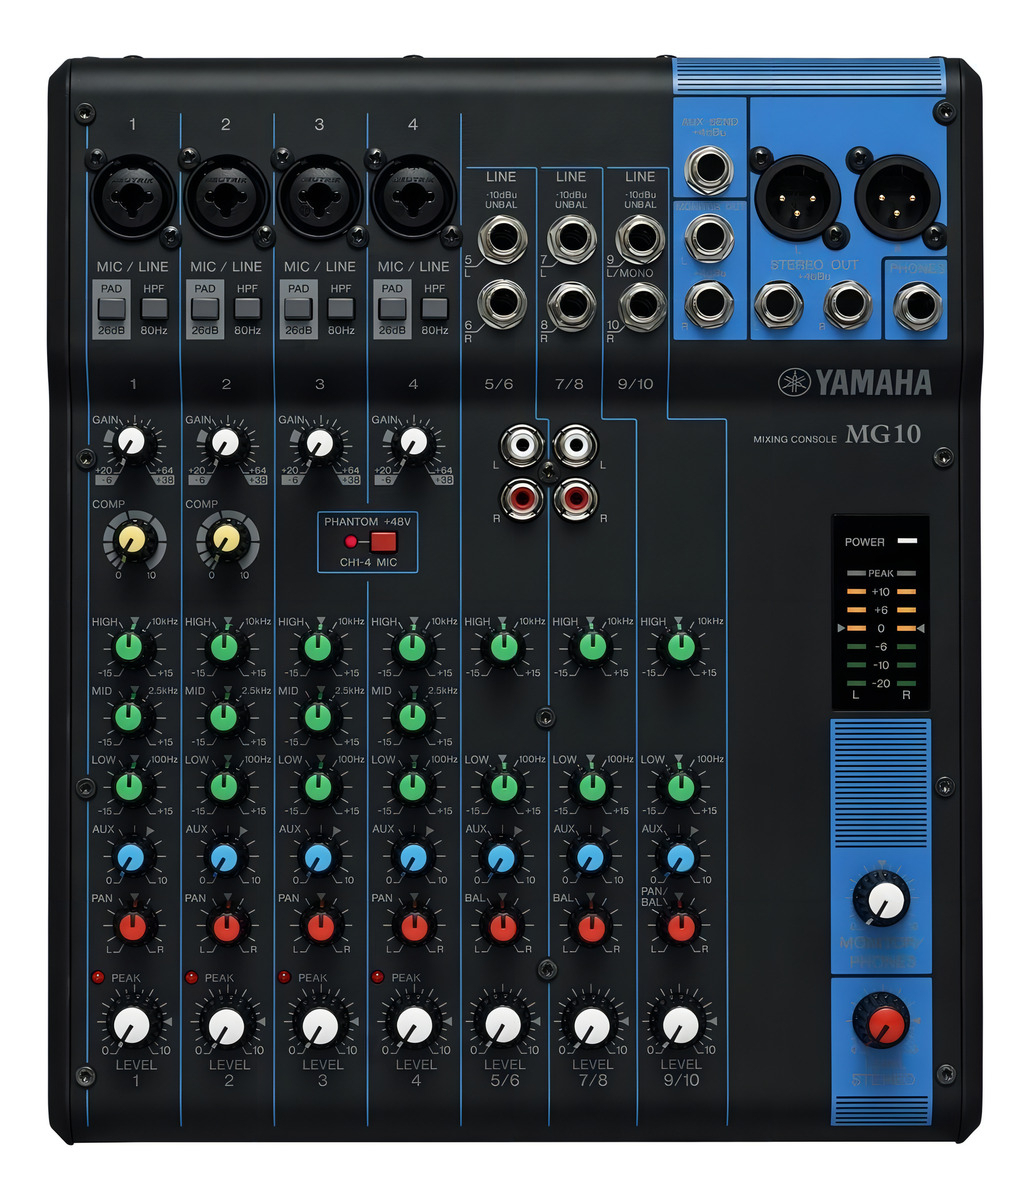The image size is (1031, 1200).
Task: Turn the MID EQ knob on channel 2
Action: tap(225, 719)
